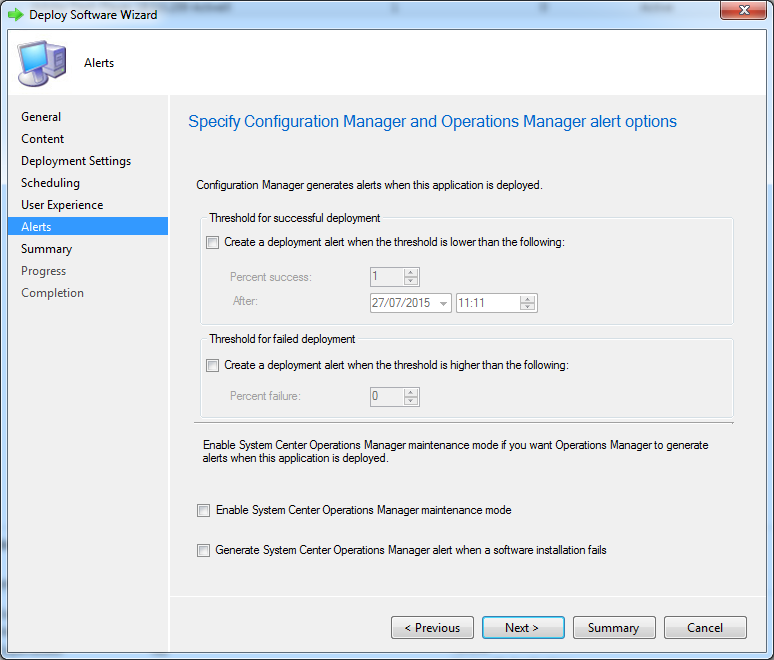Enable failed deployment threshold alert checkbox

(212, 366)
